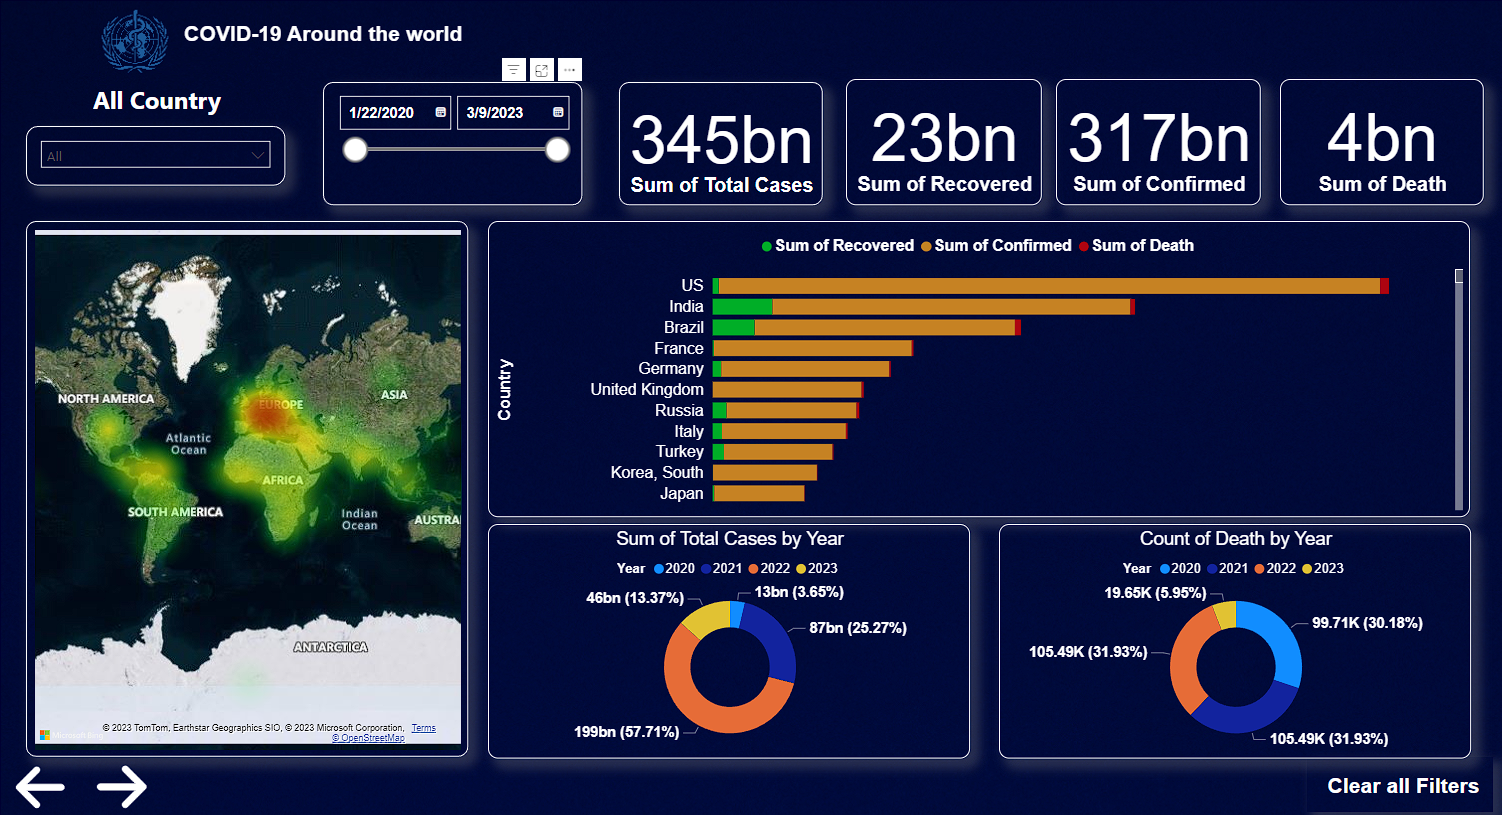1502x815 pixels.
Task: Expand the All Country dropdown
Action: 257,156
